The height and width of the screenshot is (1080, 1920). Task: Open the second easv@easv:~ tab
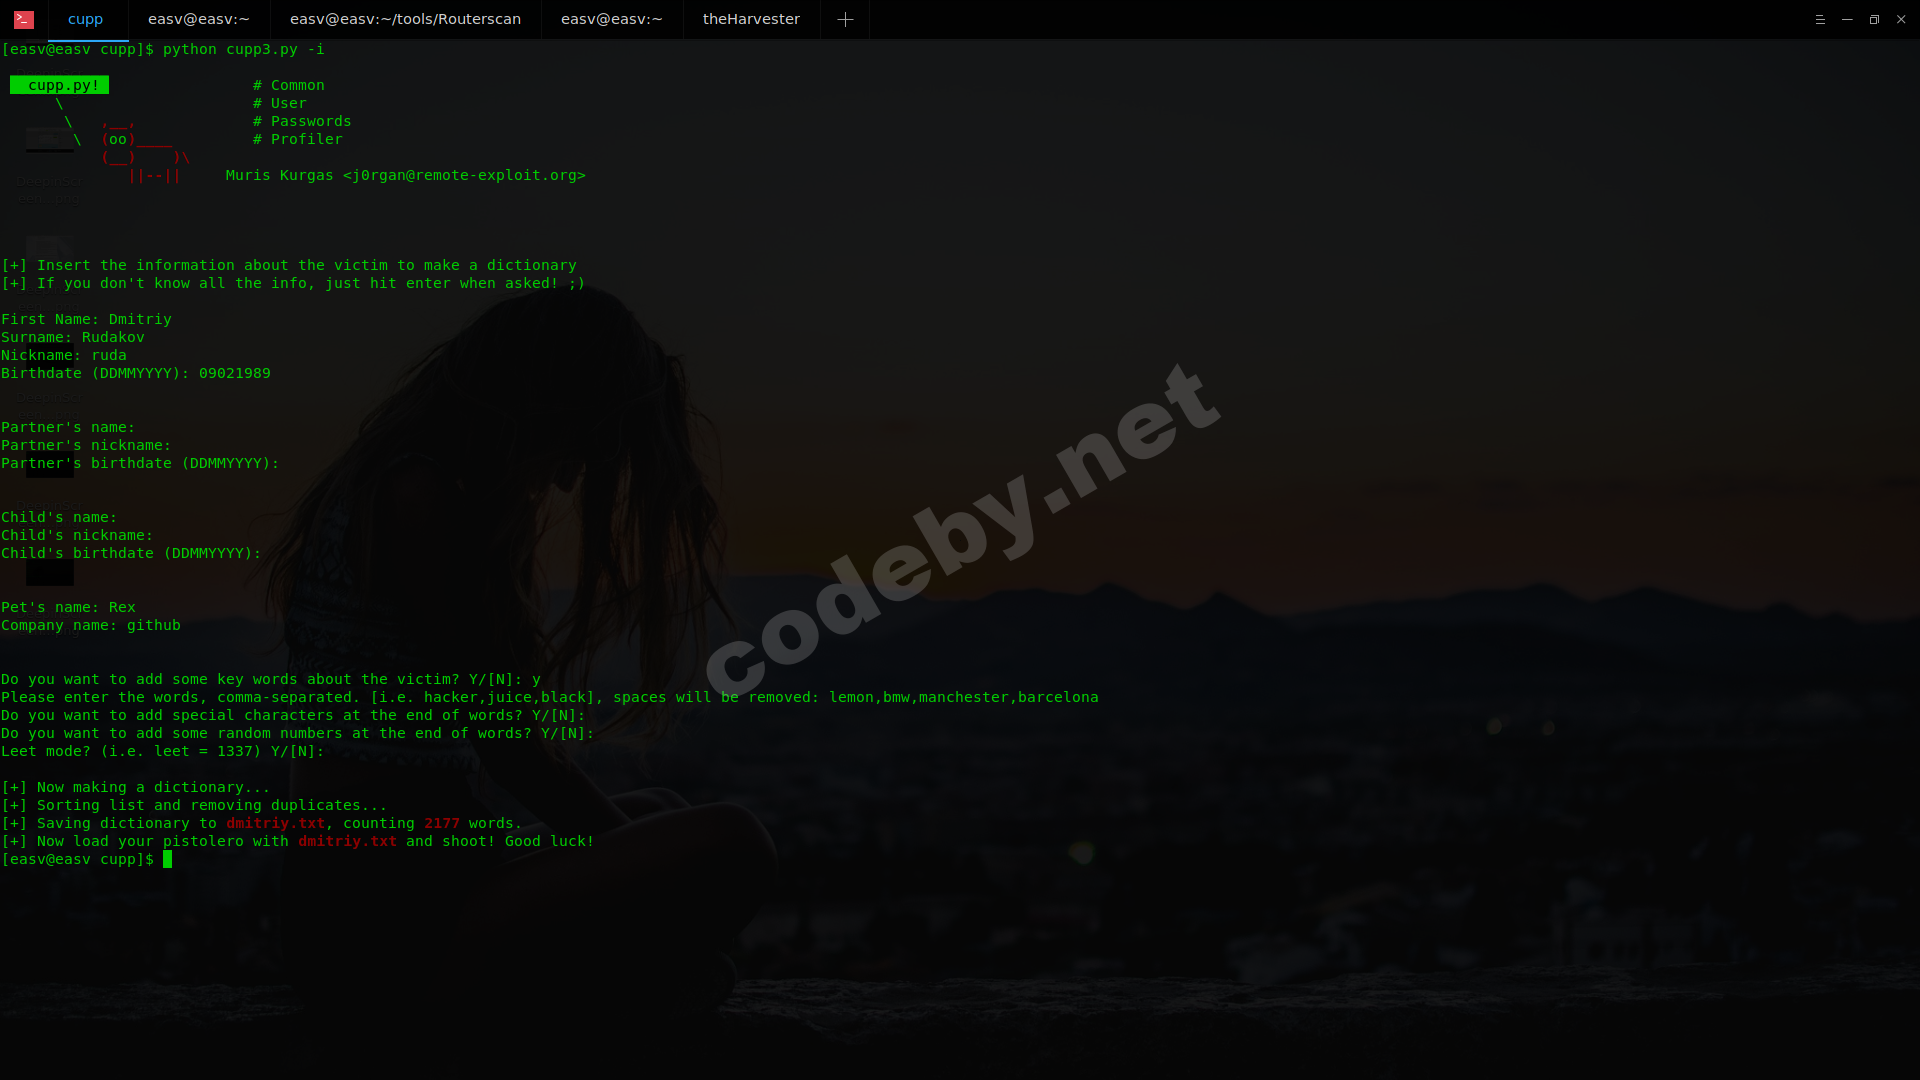point(199,19)
